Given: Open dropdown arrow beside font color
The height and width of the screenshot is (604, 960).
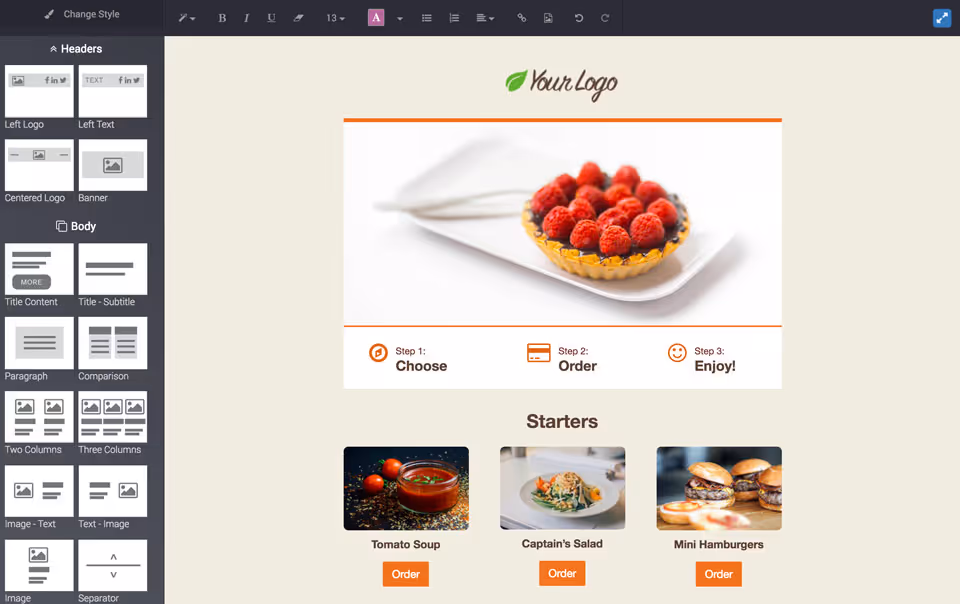Looking at the screenshot, I should coord(400,18).
